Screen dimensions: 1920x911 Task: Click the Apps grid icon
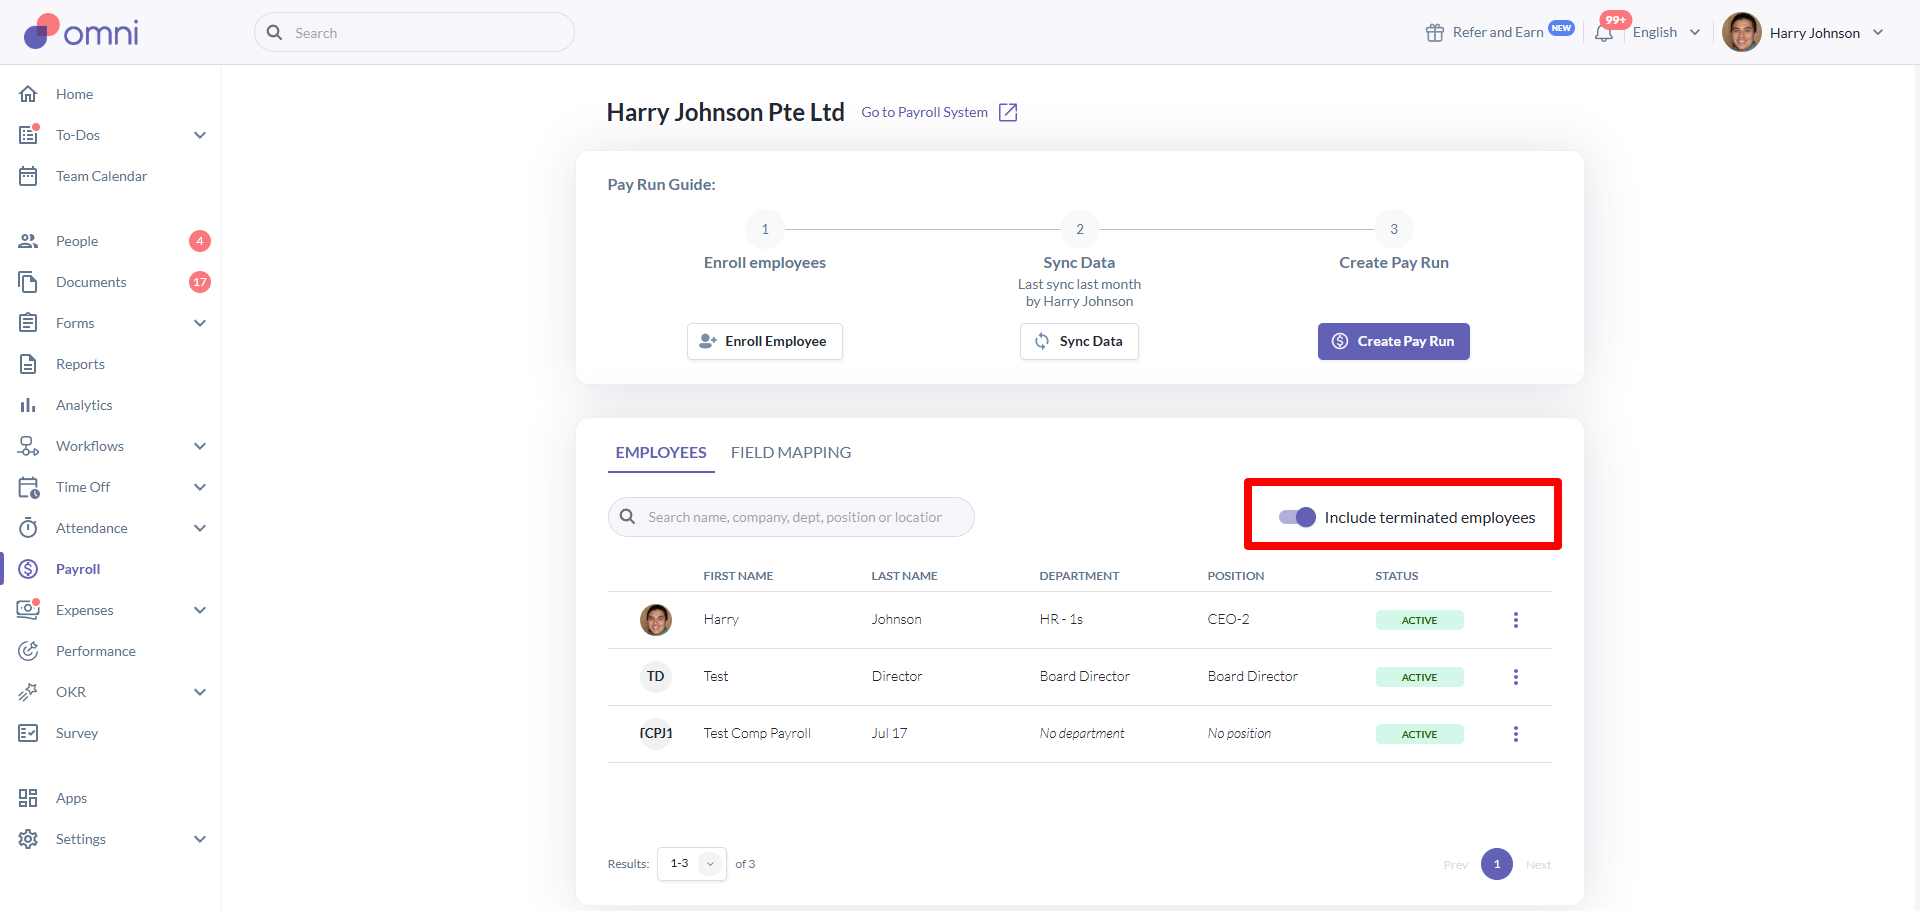pos(28,798)
